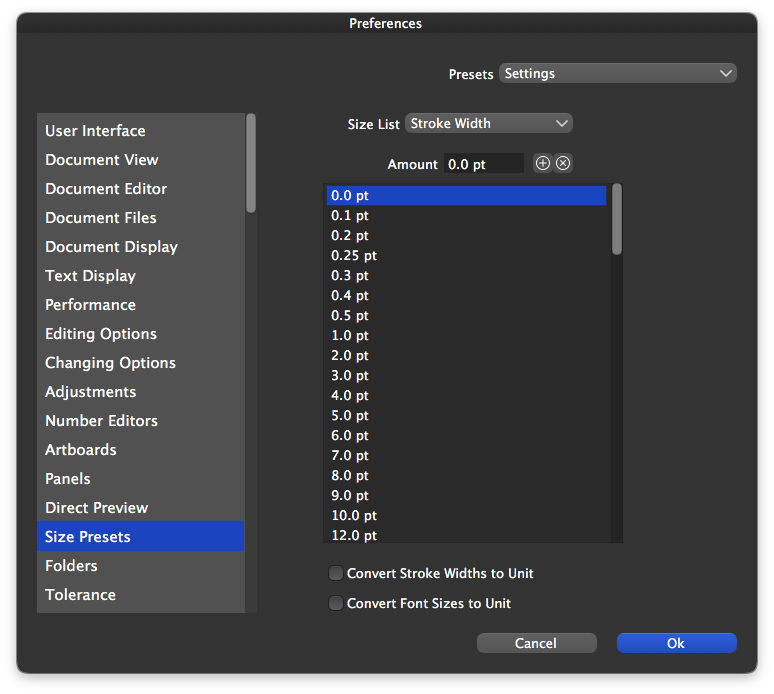Image resolution: width=774 pixels, height=694 pixels.
Task: Click the Cancel button
Action: point(536,643)
